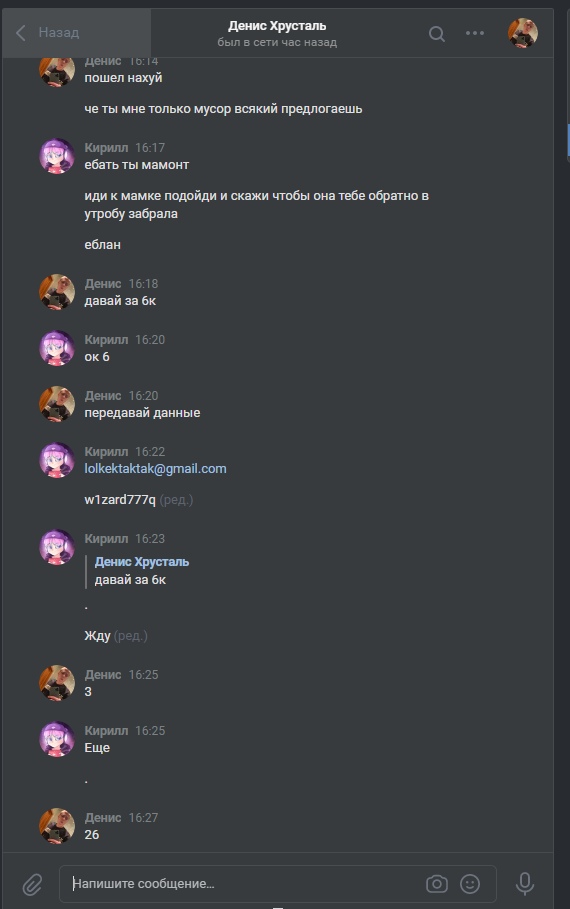
Task: Open the search icon in chat header
Action: [x=437, y=34]
